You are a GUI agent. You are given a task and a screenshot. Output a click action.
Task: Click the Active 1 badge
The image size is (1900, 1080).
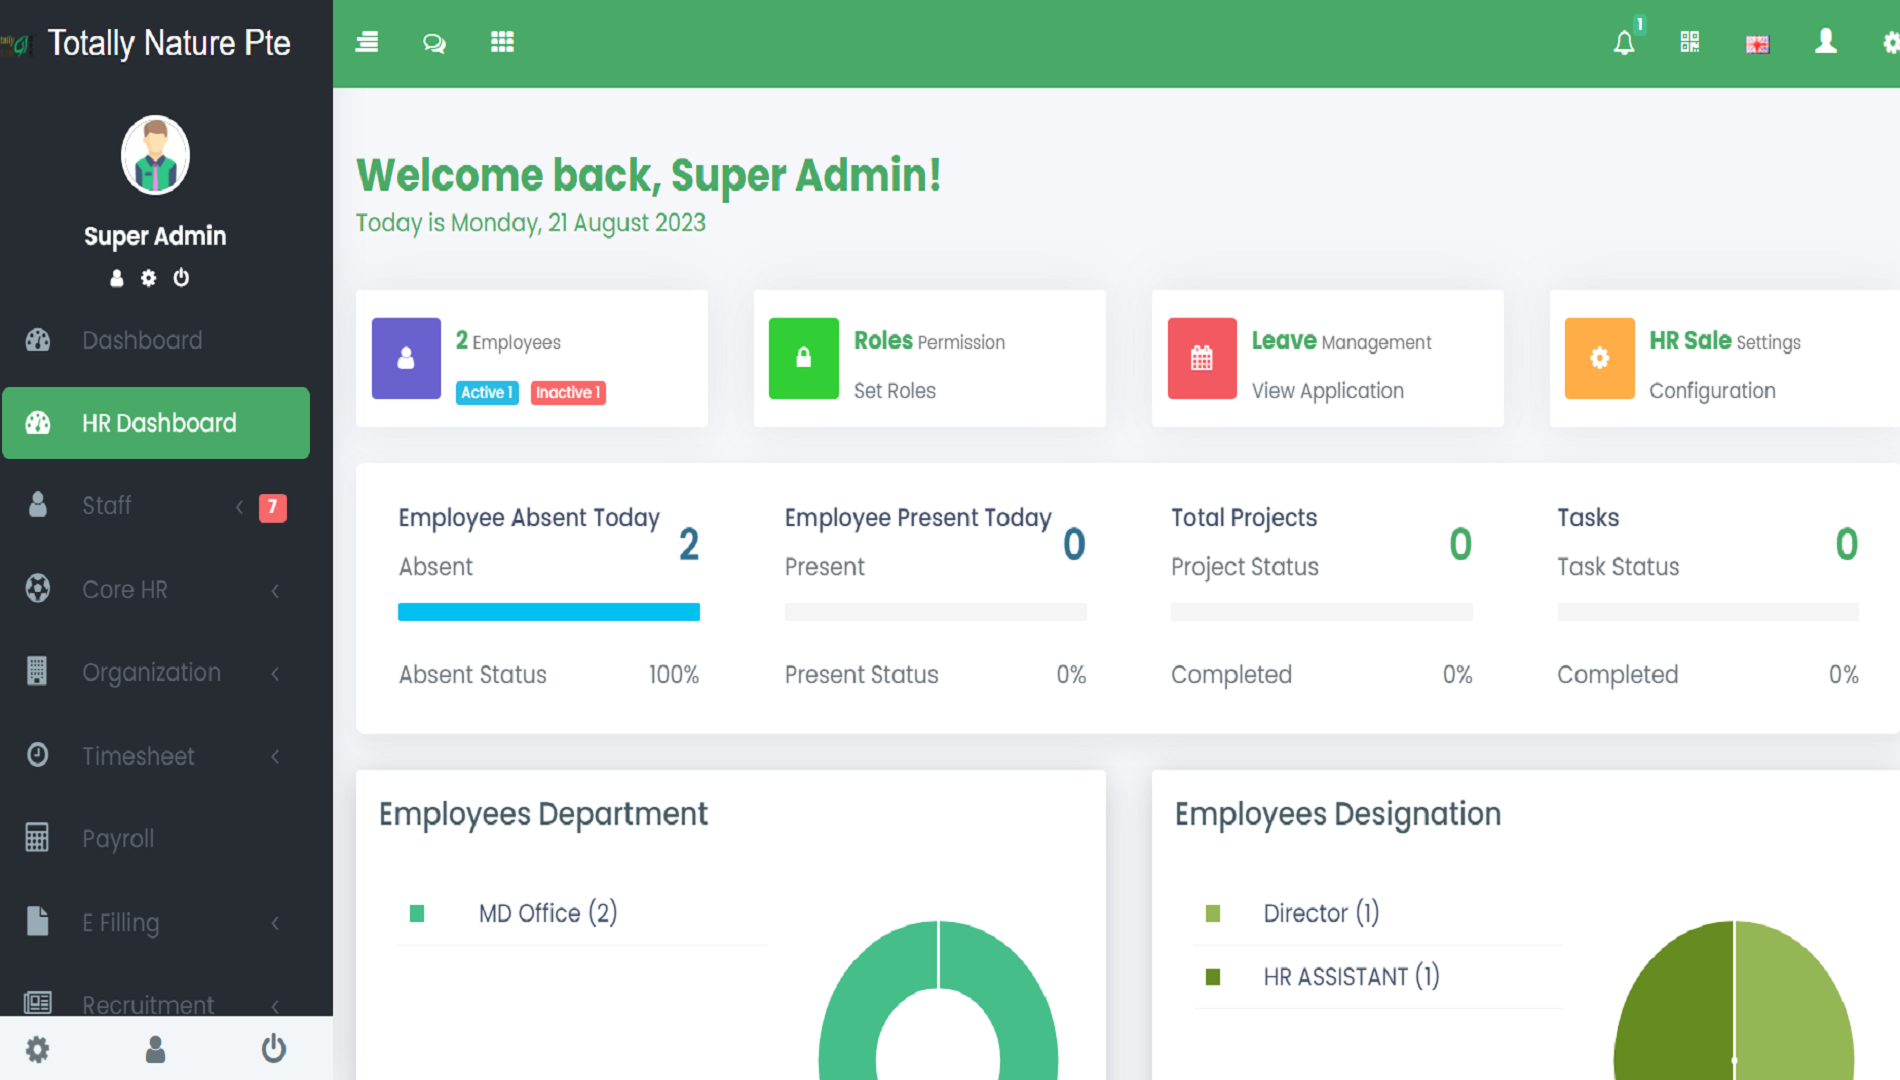click(487, 393)
